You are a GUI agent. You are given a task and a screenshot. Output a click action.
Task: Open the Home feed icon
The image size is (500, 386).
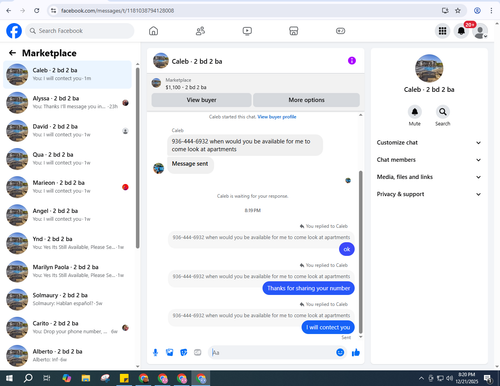(153, 31)
